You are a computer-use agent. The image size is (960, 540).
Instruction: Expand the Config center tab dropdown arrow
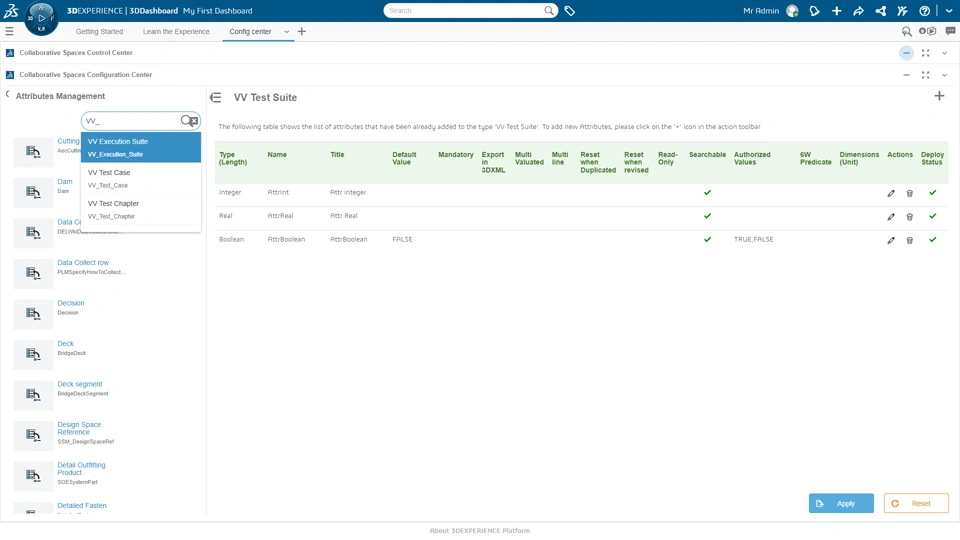click(287, 32)
